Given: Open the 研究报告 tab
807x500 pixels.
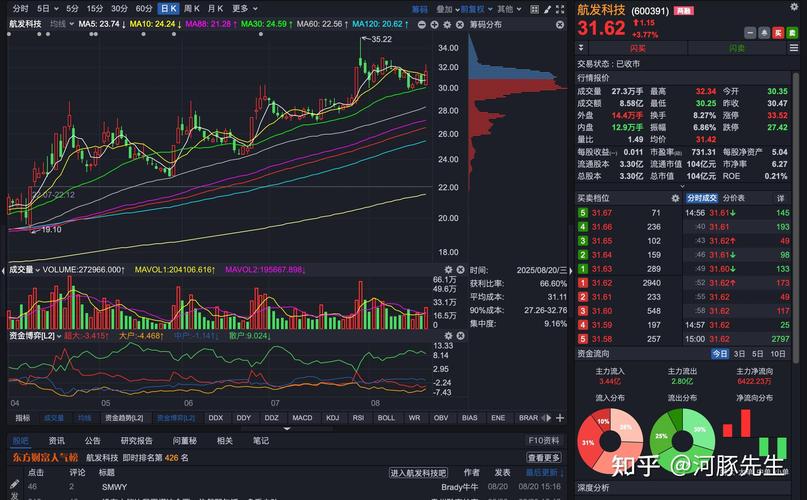Looking at the screenshot, I should pyautogui.click(x=137, y=440).
